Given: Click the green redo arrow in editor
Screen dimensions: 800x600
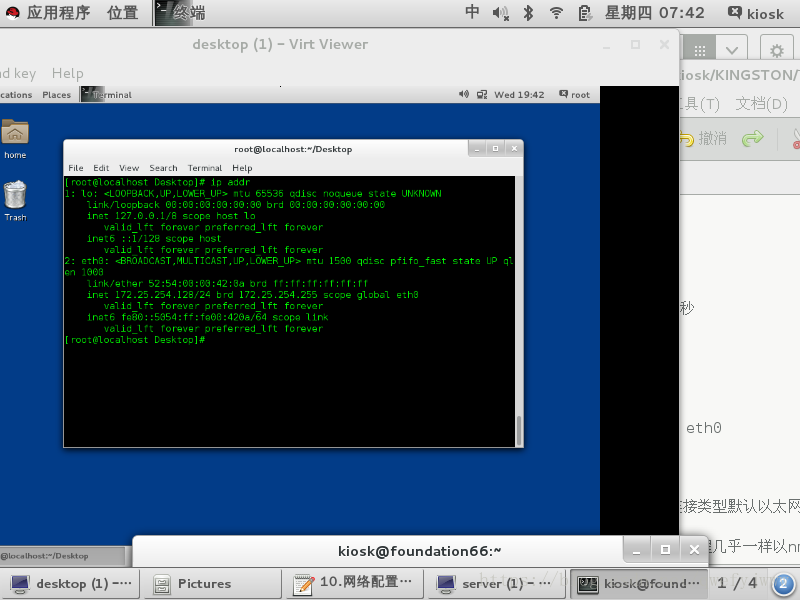Looking at the screenshot, I should click(x=753, y=138).
